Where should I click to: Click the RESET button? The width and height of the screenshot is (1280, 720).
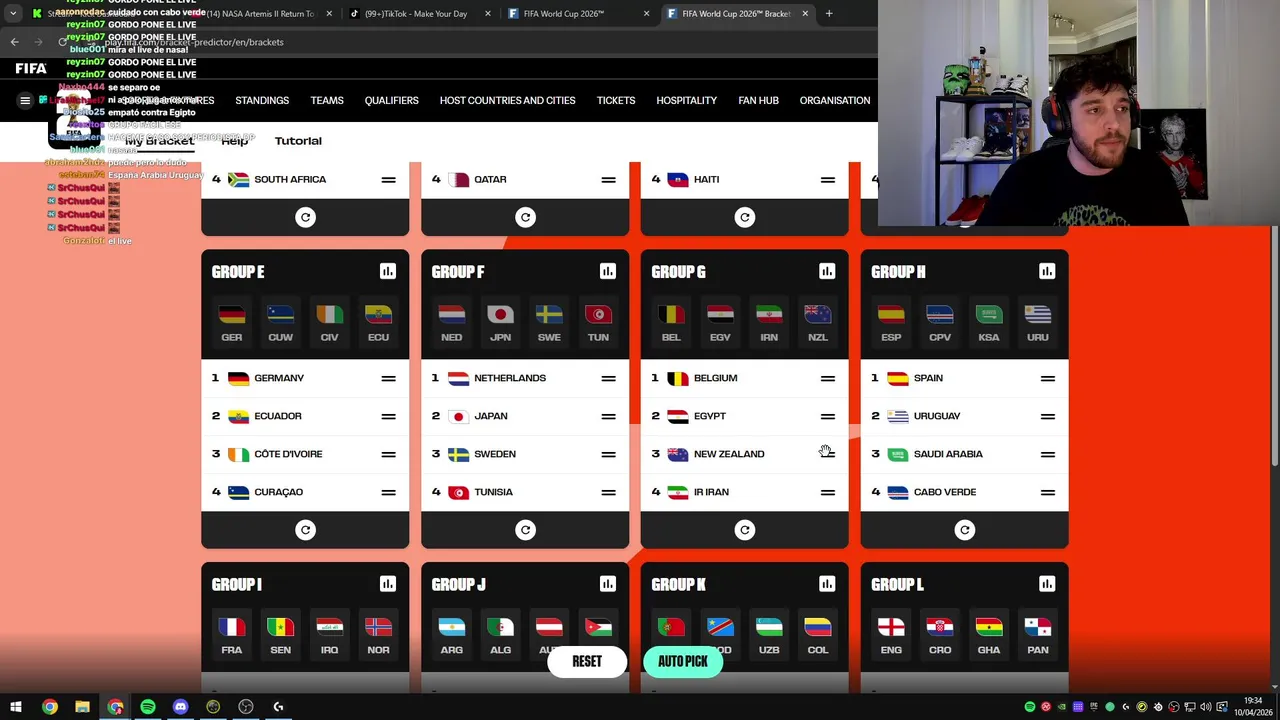coord(587,661)
